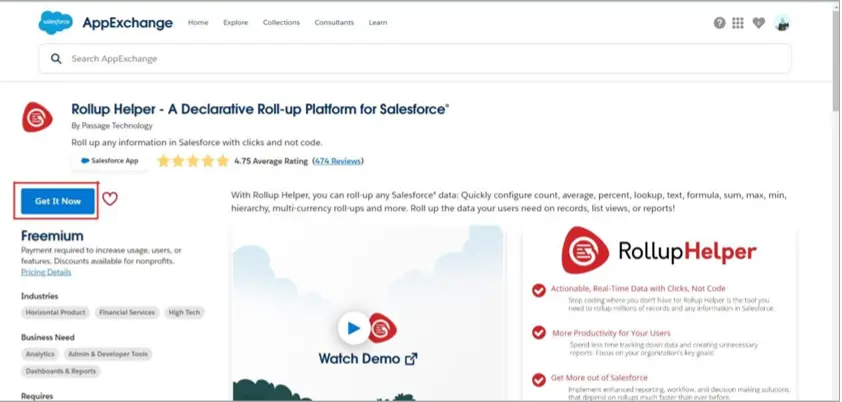Open the Explore menu item
The width and height of the screenshot is (842, 402).
click(x=236, y=23)
